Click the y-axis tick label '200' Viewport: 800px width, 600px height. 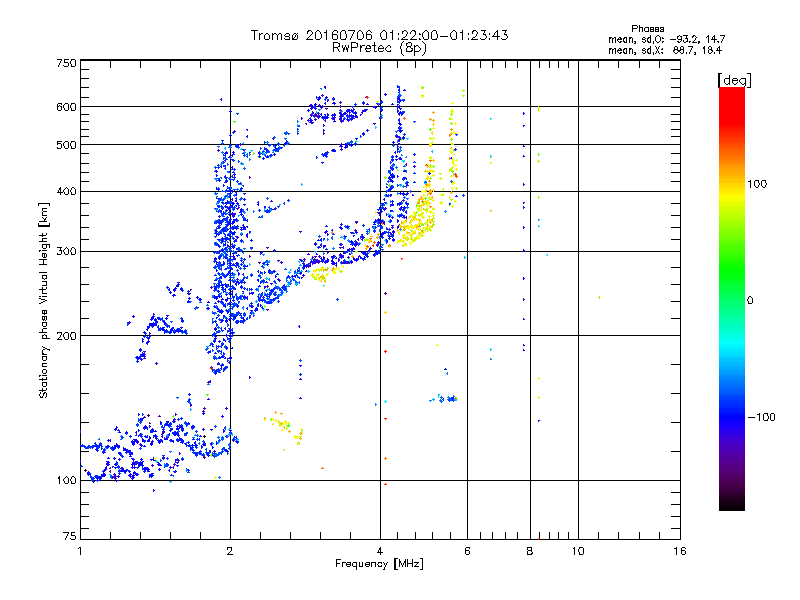(x=66, y=336)
